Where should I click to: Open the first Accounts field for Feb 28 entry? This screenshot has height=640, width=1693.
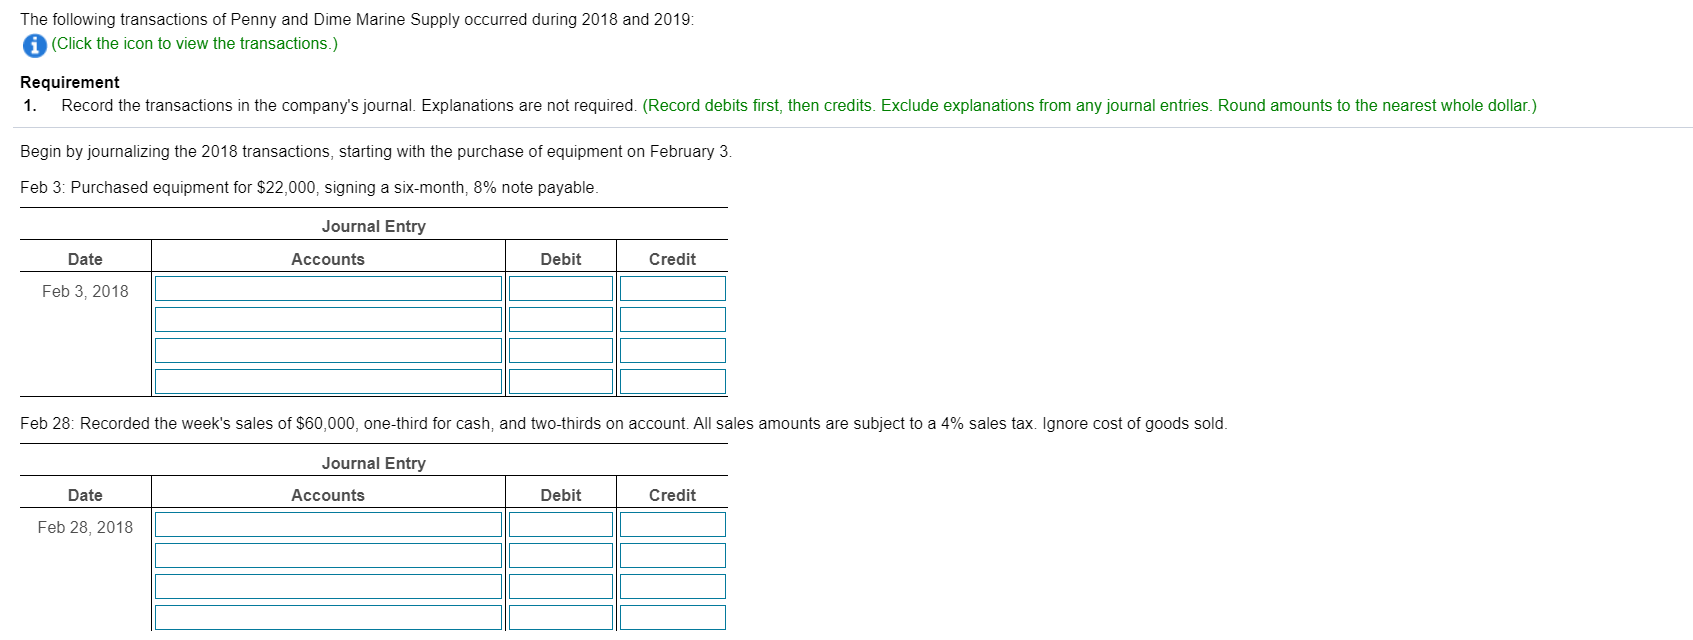click(328, 524)
